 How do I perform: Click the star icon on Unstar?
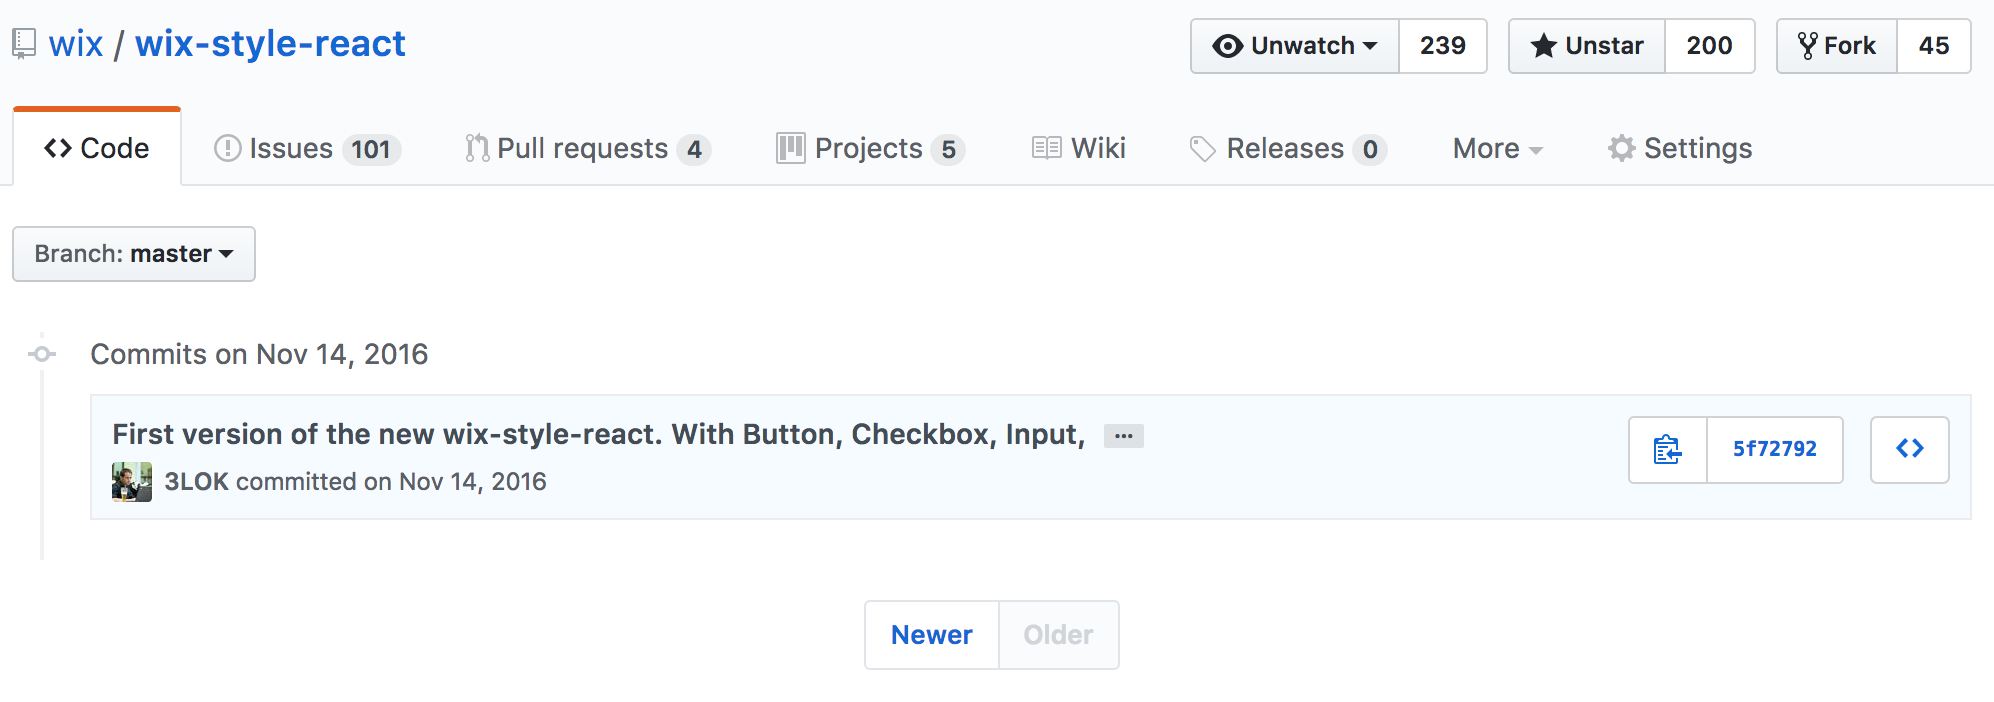click(x=1544, y=46)
